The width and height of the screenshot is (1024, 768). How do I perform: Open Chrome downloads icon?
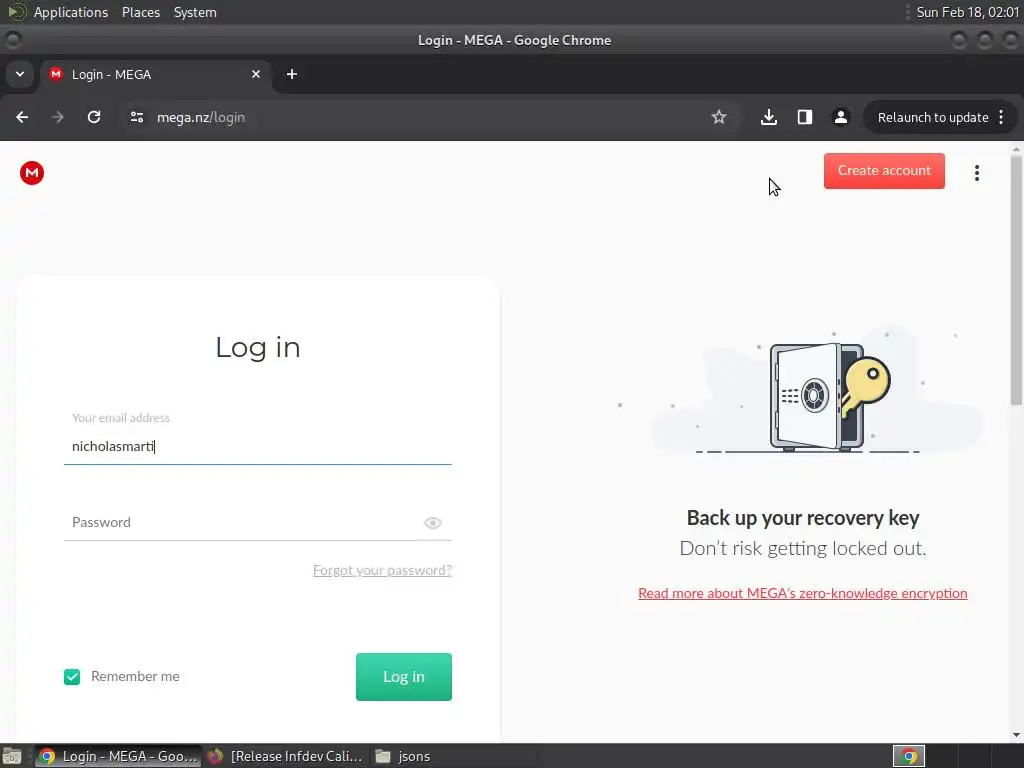(769, 117)
